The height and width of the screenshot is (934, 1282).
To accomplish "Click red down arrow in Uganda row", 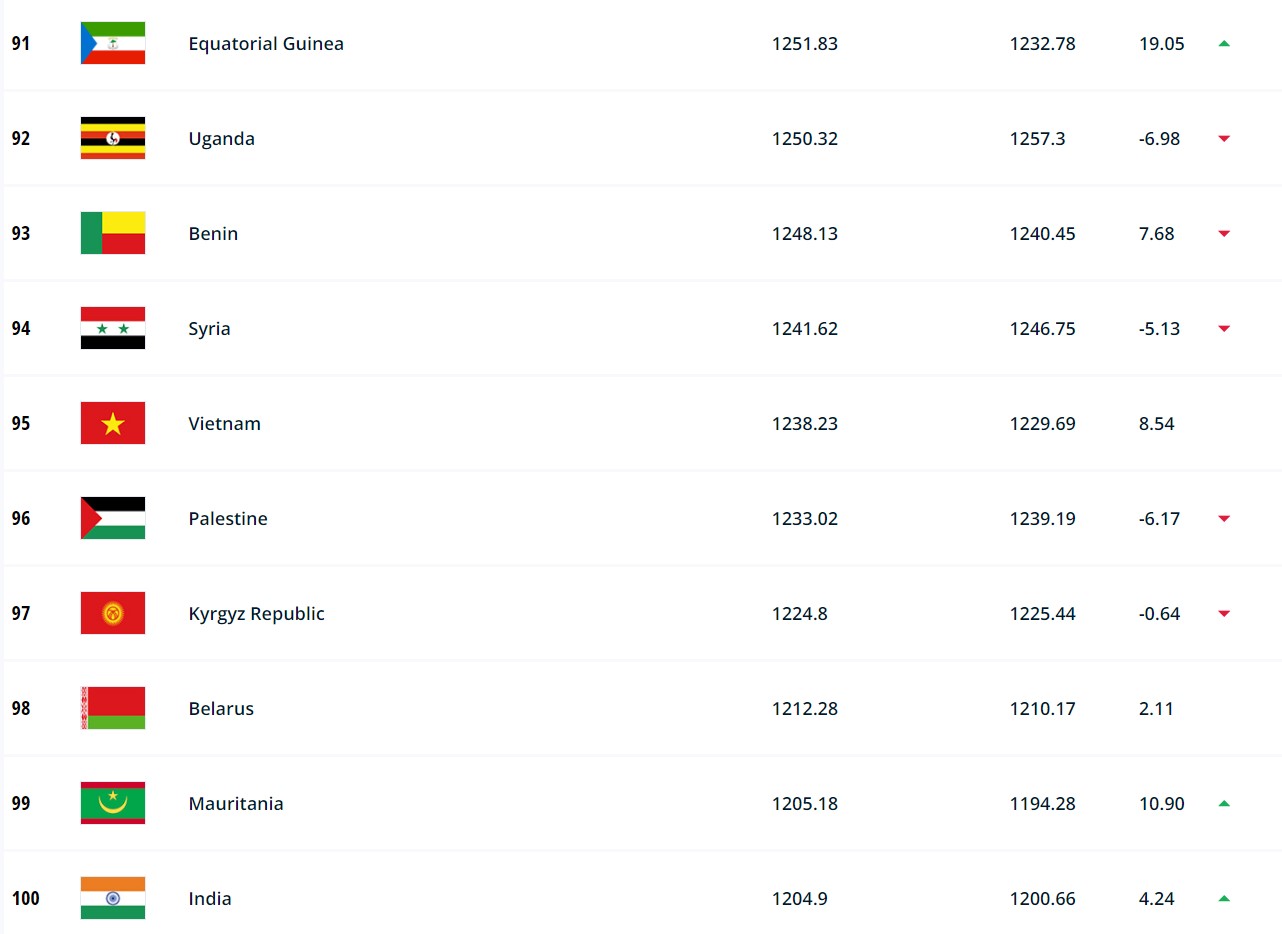I will tap(1223, 138).
